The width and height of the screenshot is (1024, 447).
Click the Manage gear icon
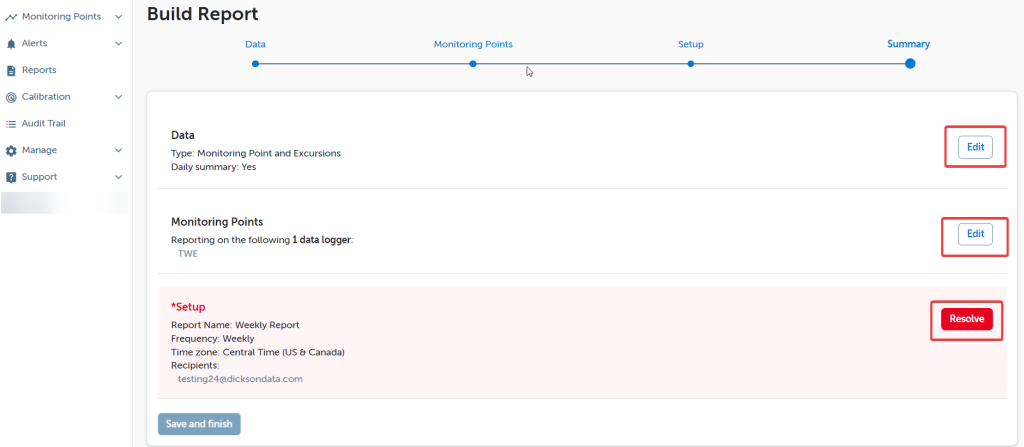[x=11, y=150]
